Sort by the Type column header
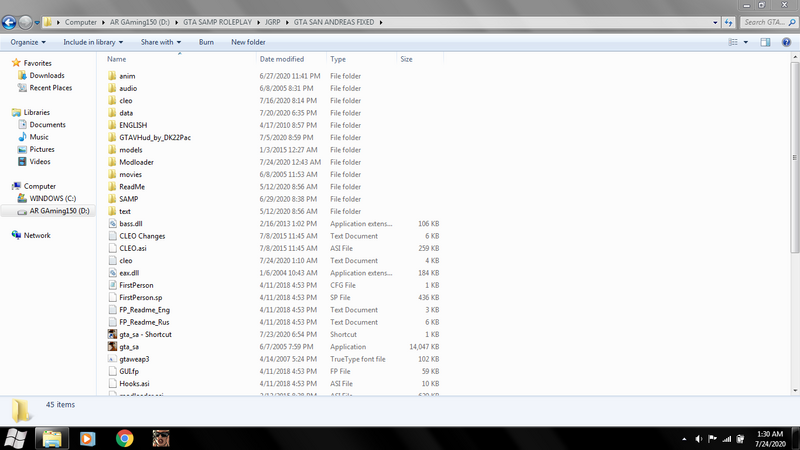The image size is (800, 450). tap(338, 59)
